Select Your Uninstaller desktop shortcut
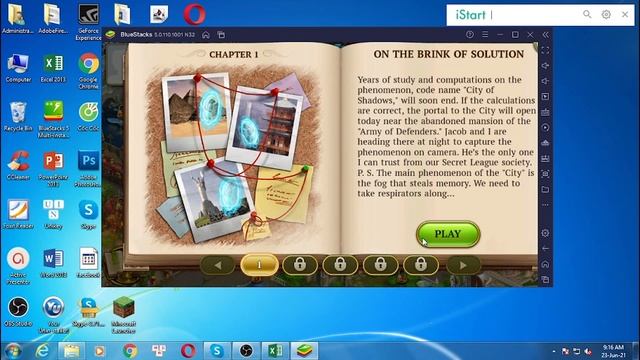The width and height of the screenshot is (640, 360). point(53,315)
